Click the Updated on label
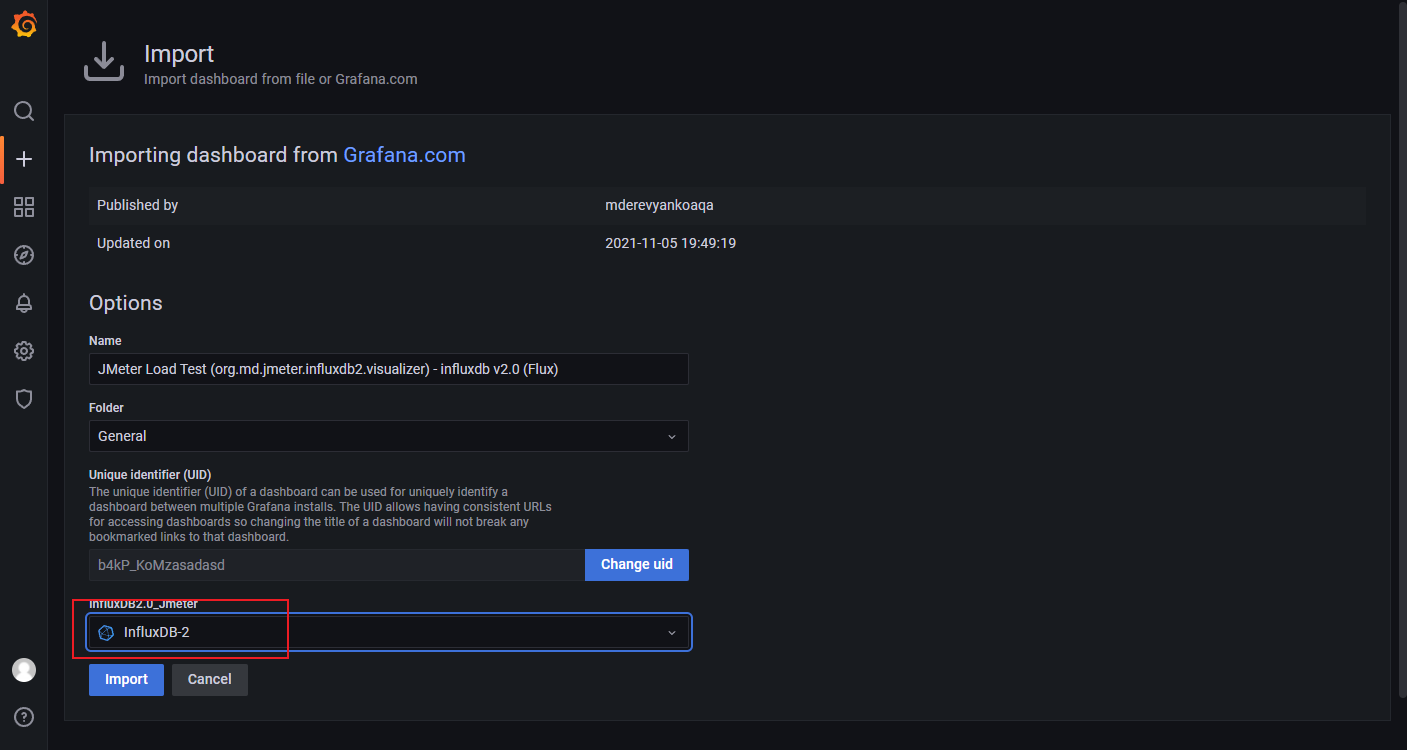 [x=133, y=243]
